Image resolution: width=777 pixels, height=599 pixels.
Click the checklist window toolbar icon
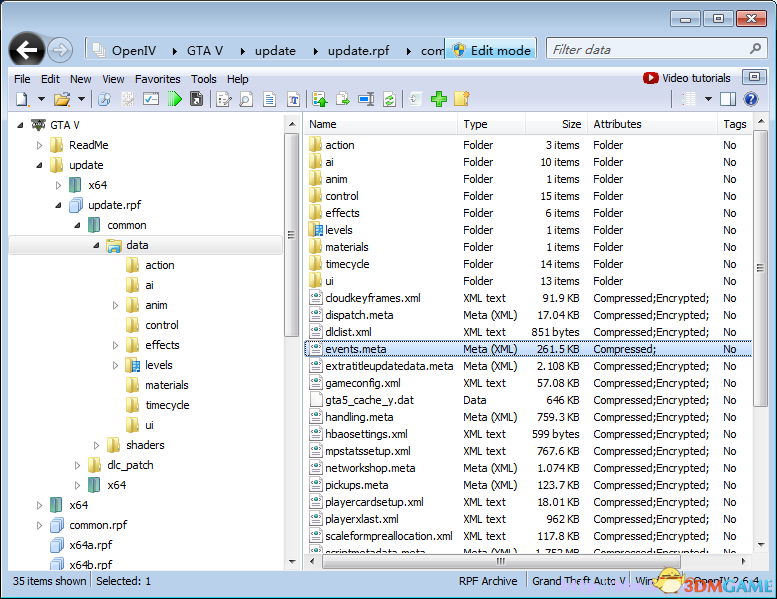pyautogui.click(x=151, y=99)
